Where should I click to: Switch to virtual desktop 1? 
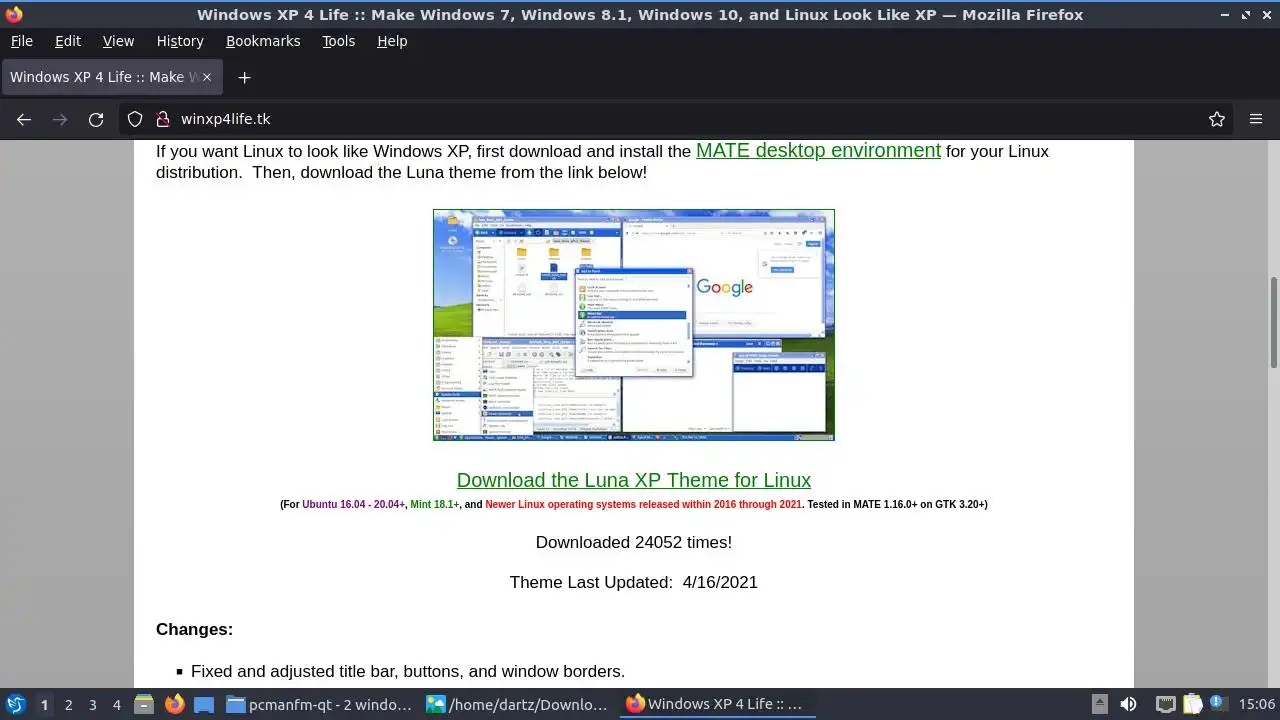click(44, 704)
